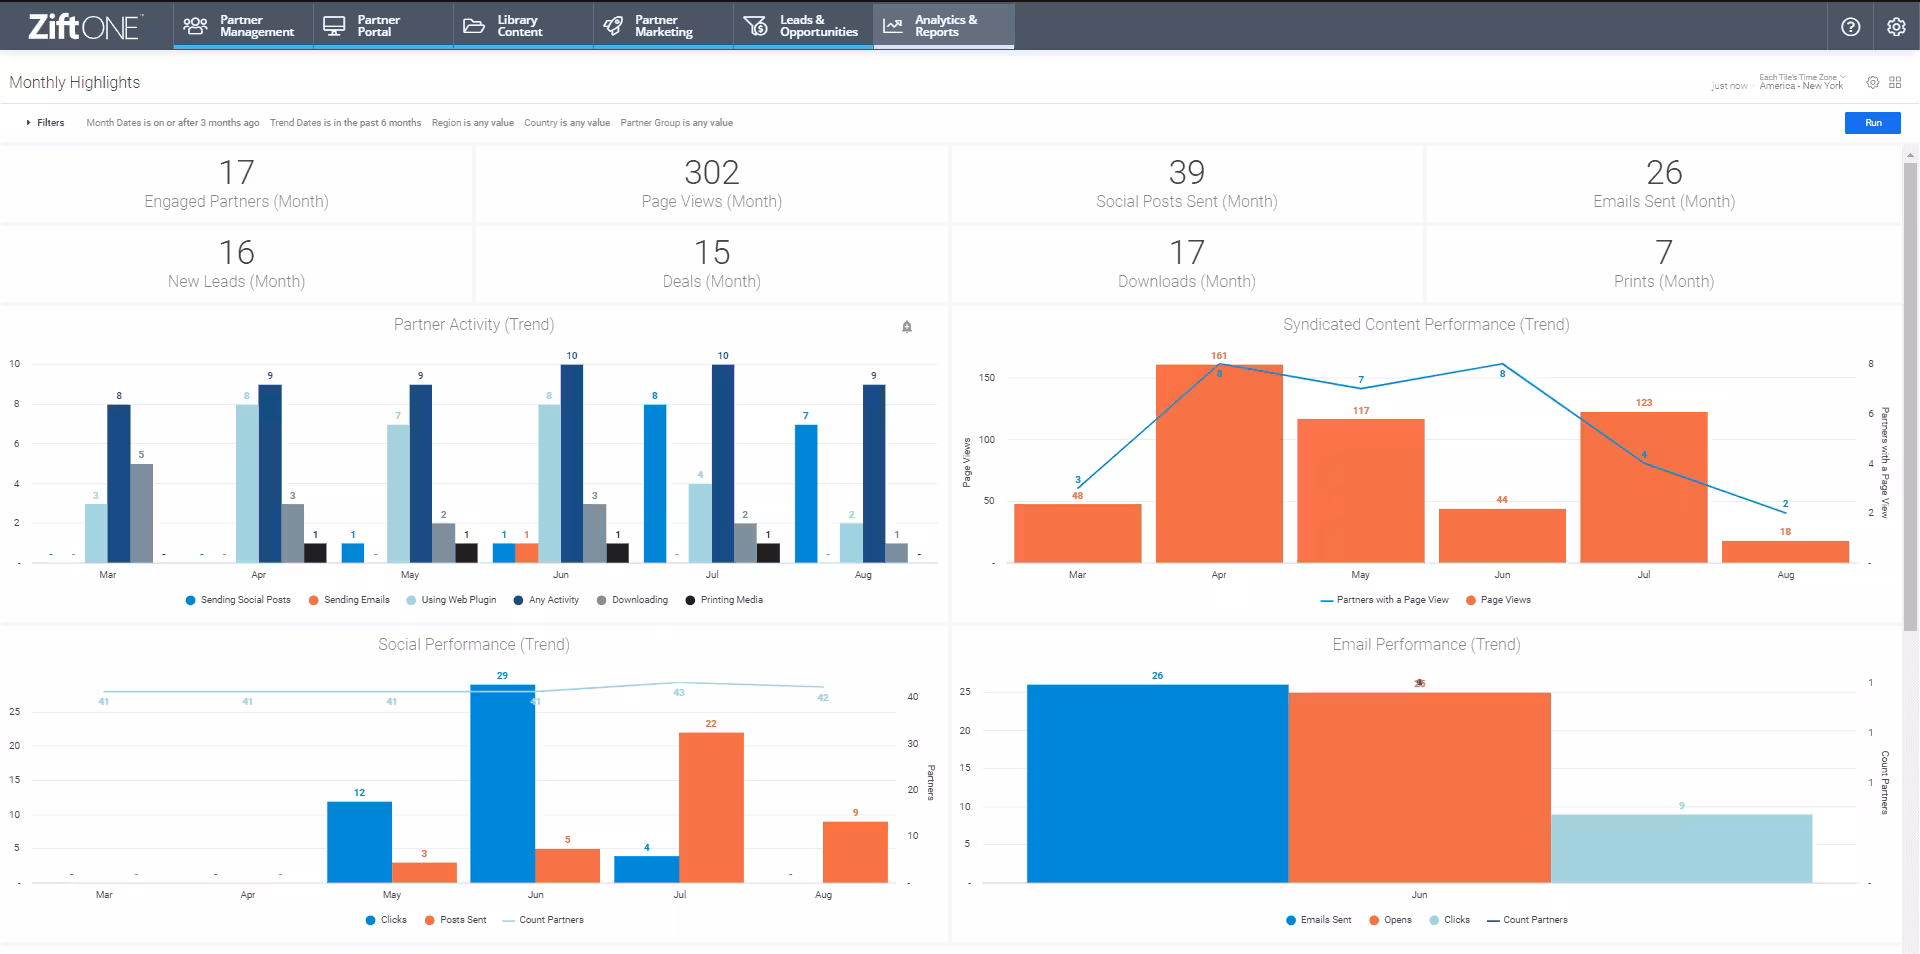1920x954 pixels.
Task: Click the dashboard settings gear near the timezone
Action: coord(1872,82)
